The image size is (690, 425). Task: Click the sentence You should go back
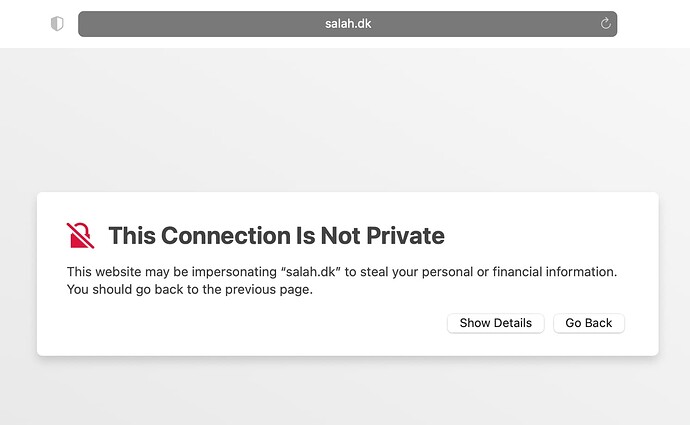(190, 289)
